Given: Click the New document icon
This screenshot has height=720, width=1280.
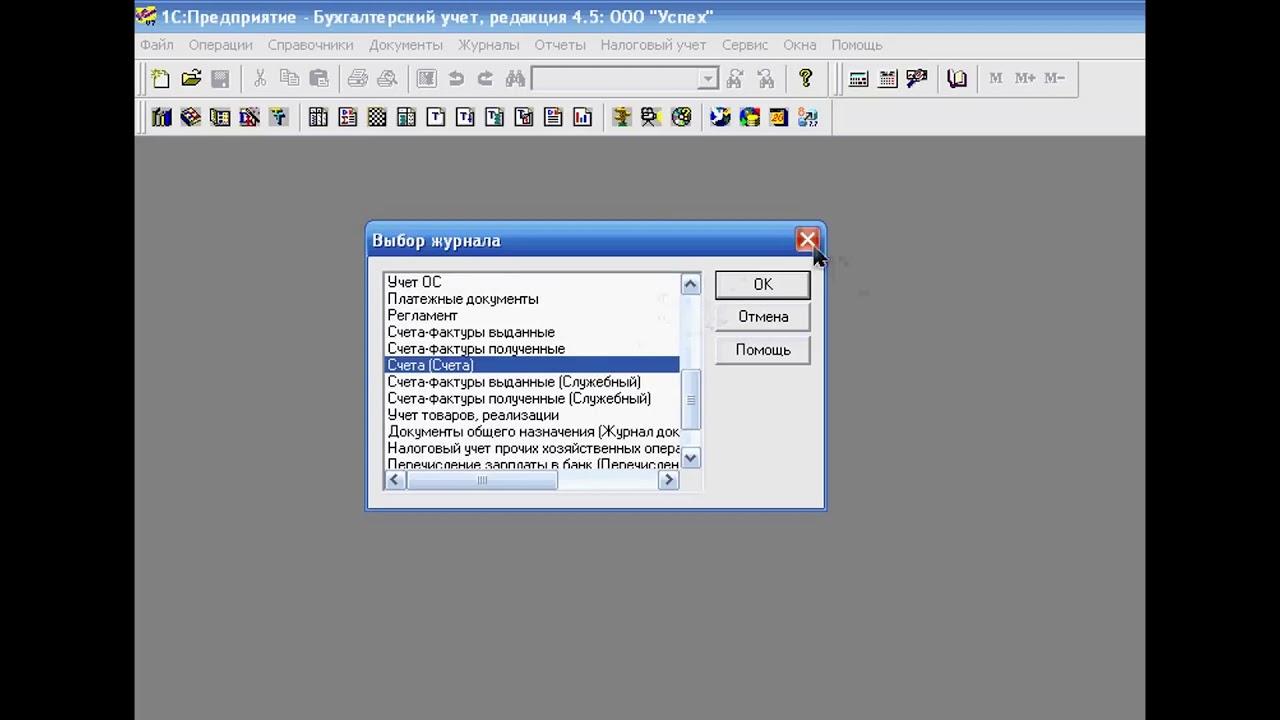Looking at the screenshot, I should pyautogui.click(x=161, y=78).
